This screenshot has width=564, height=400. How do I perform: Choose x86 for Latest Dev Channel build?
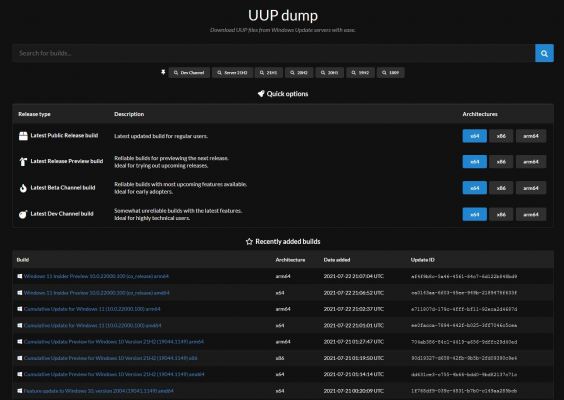coord(501,214)
